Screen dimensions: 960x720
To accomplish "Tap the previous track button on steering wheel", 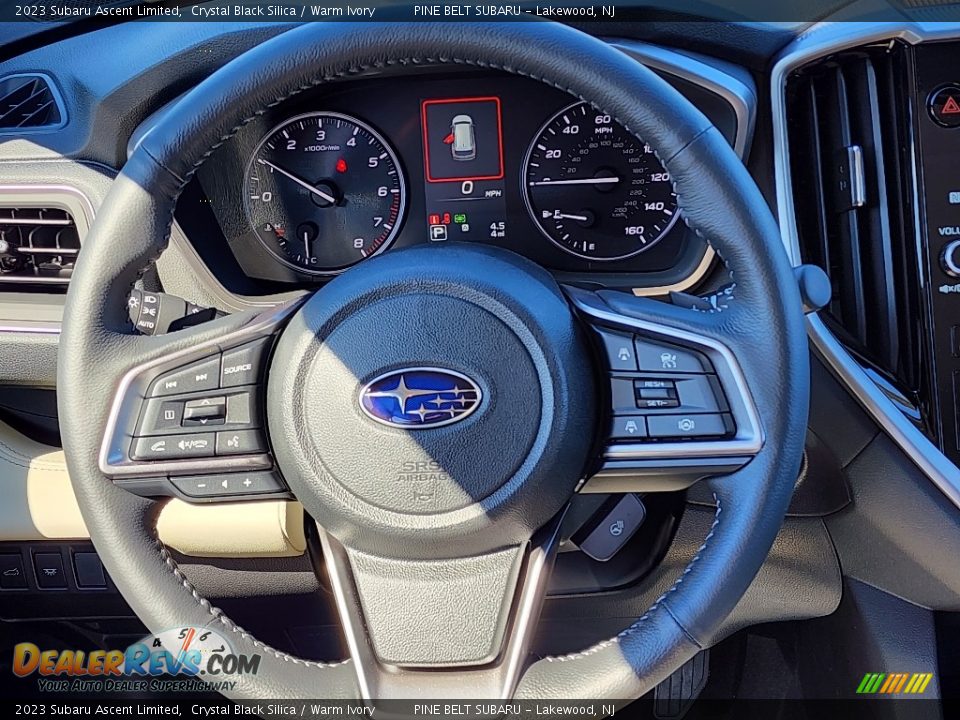I will 171,384.
